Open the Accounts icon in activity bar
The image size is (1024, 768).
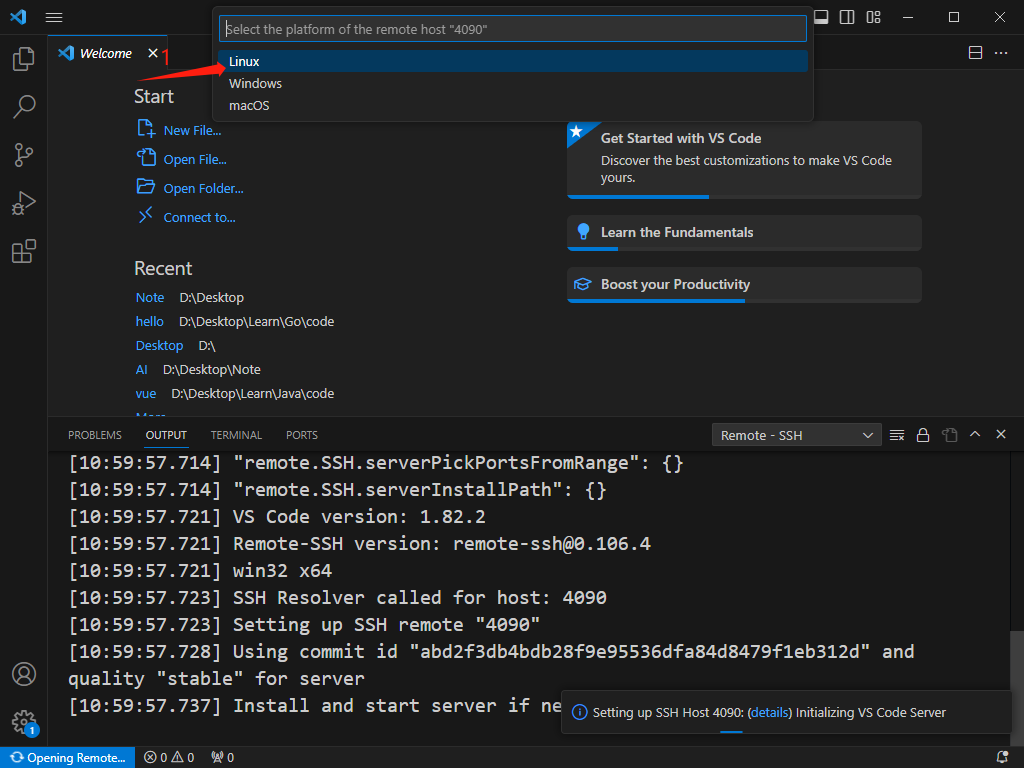tap(24, 674)
